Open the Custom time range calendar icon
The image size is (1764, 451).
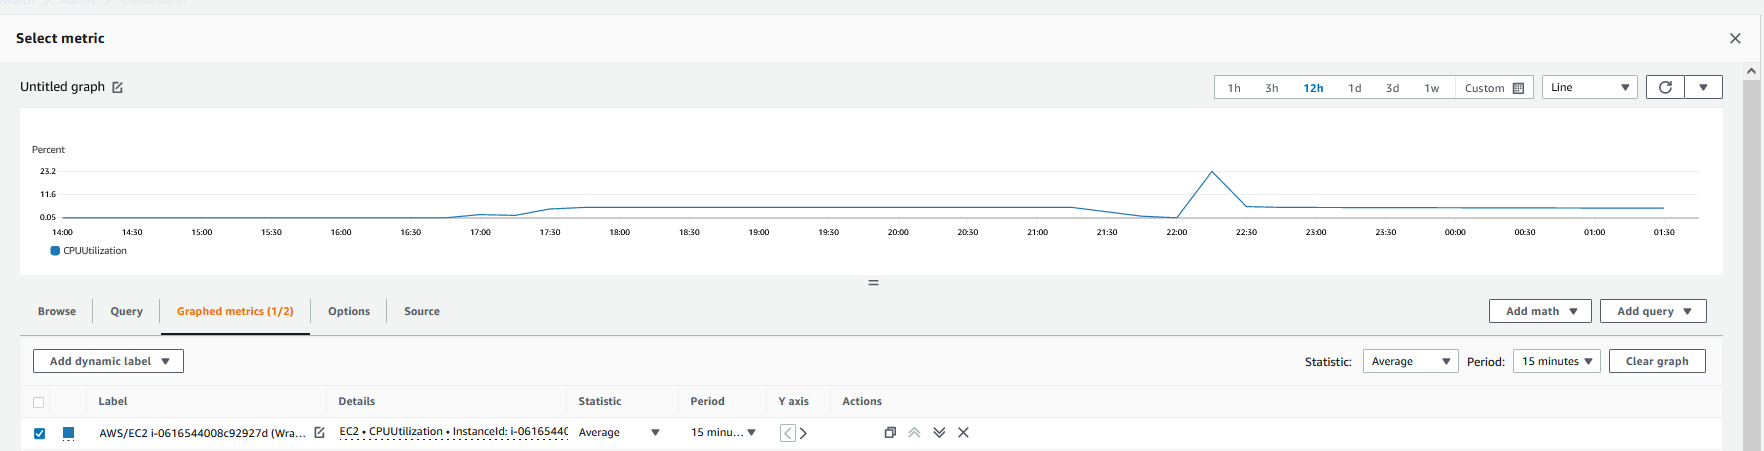1518,88
